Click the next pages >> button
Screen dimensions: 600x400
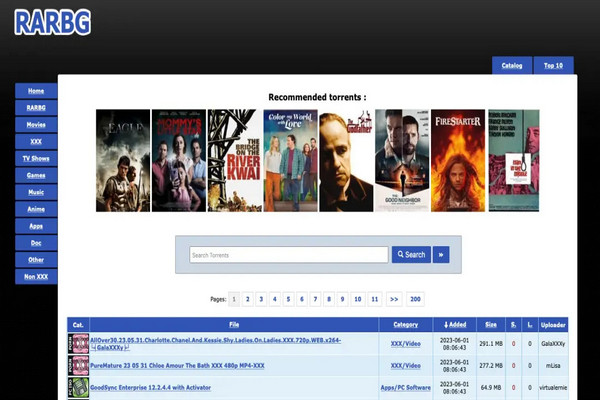[x=394, y=299]
